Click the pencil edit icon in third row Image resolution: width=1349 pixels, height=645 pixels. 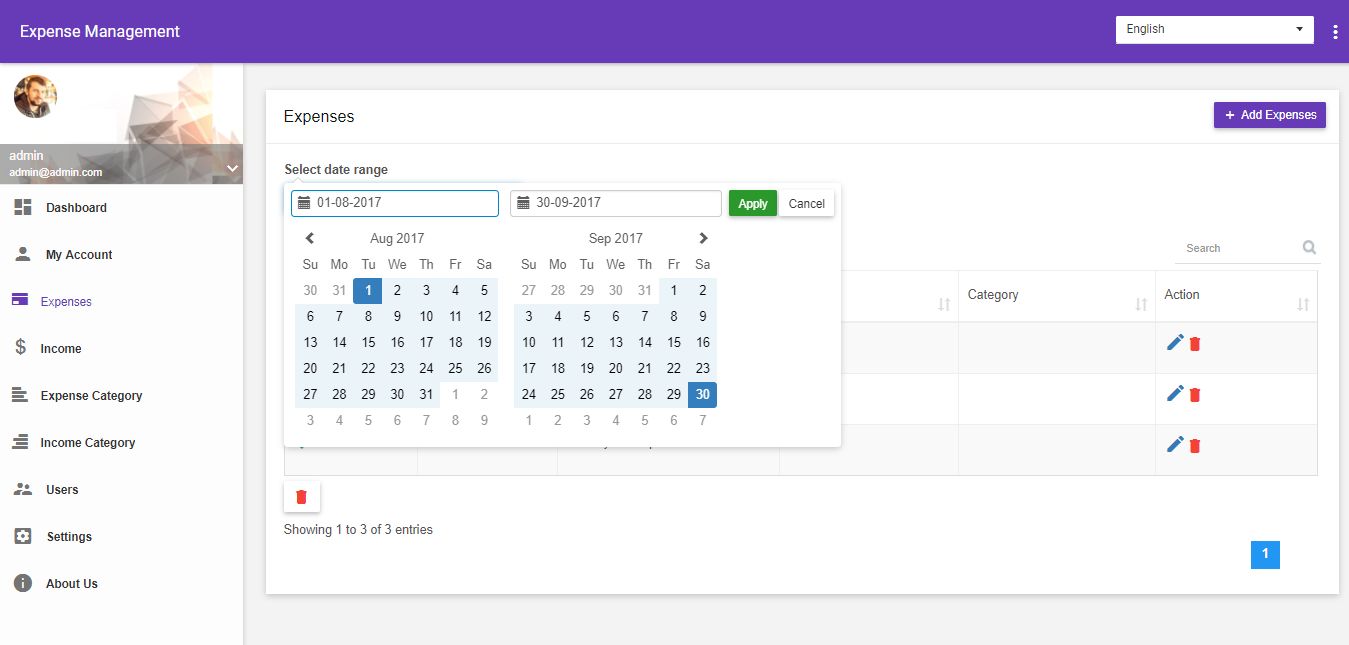(x=1175, y=445)
